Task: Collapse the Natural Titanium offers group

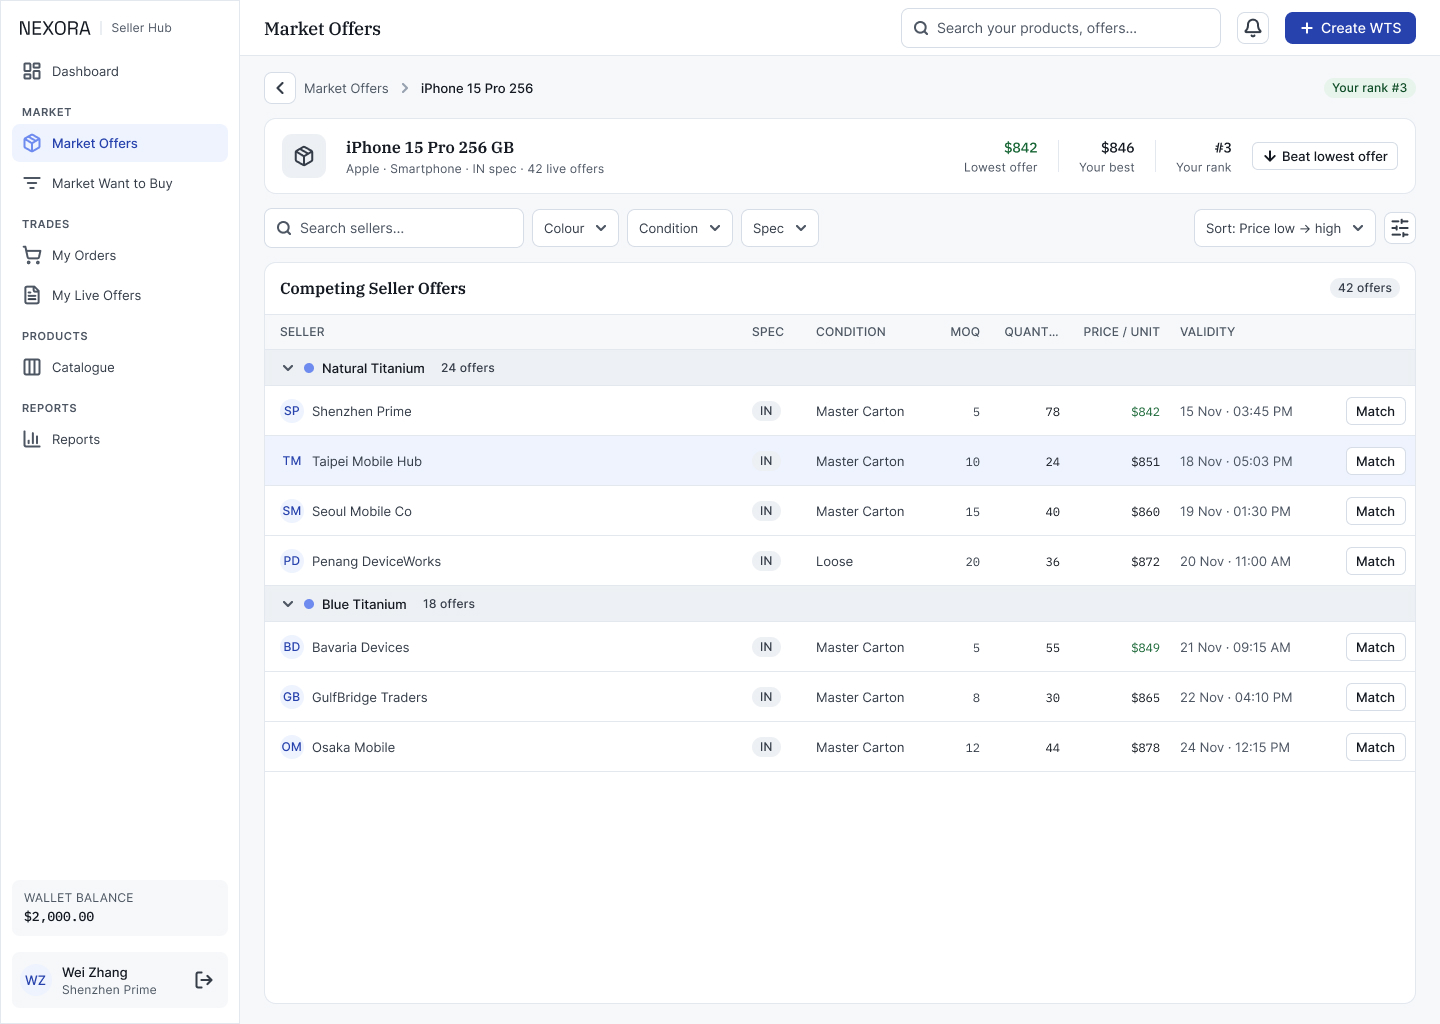Action: [288, 368]
